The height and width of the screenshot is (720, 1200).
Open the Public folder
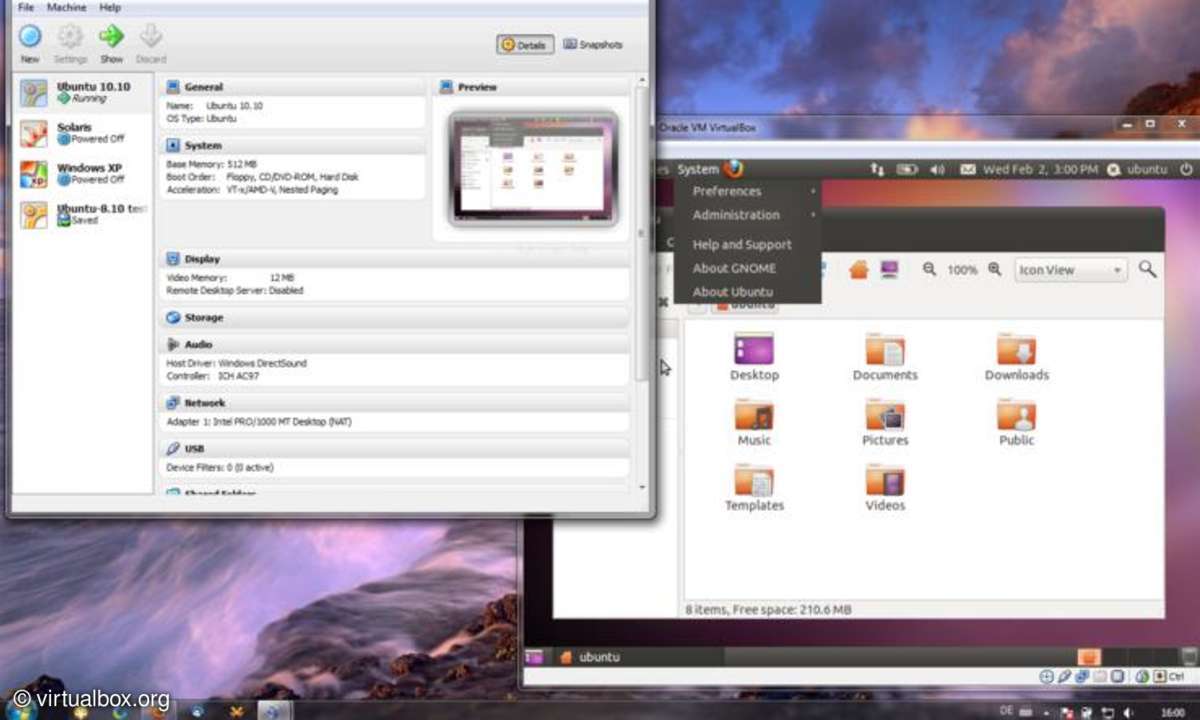1017,423
